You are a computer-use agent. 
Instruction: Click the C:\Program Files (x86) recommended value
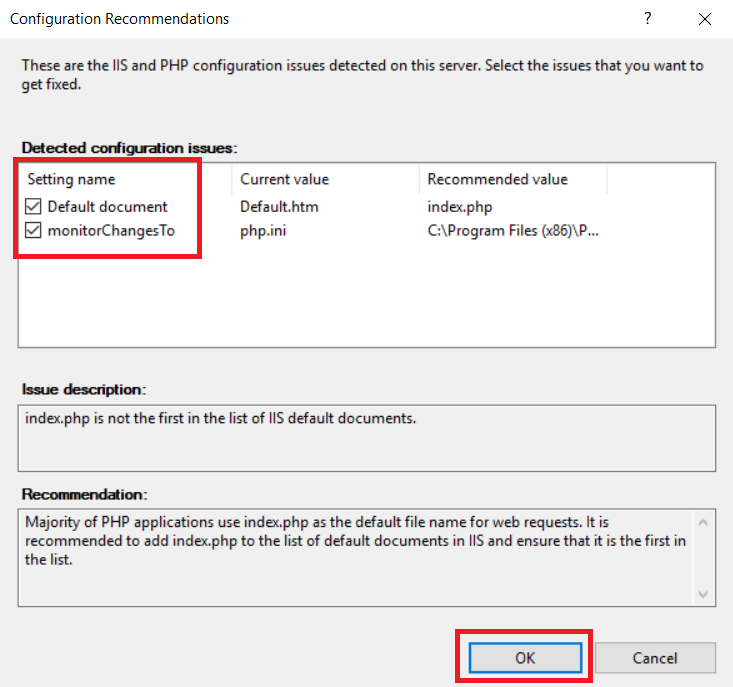point(513,230)
